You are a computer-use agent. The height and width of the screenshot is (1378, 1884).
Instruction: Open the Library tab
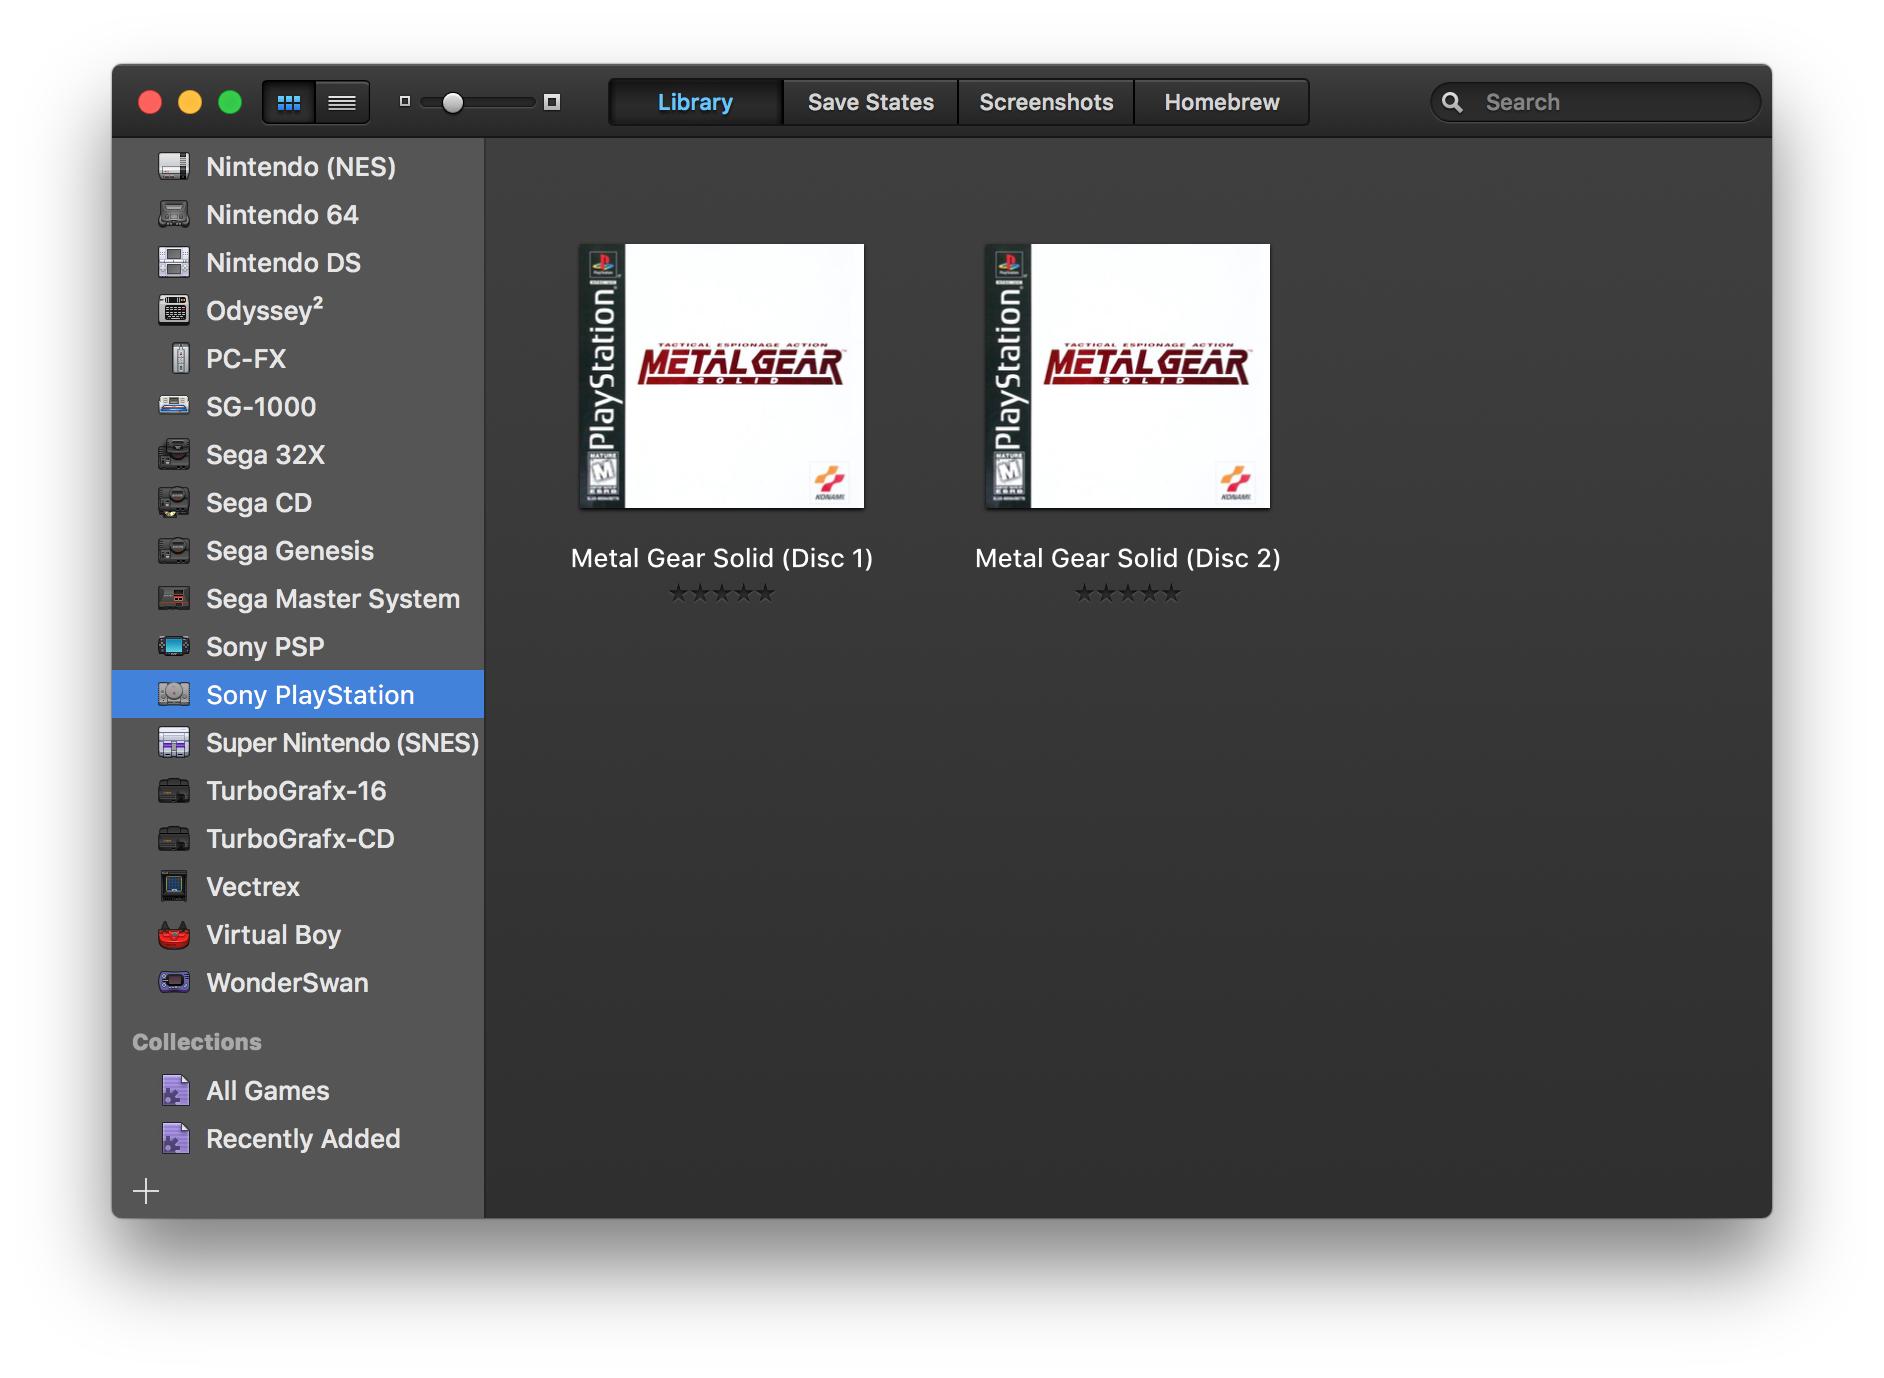tap(695, 102)
